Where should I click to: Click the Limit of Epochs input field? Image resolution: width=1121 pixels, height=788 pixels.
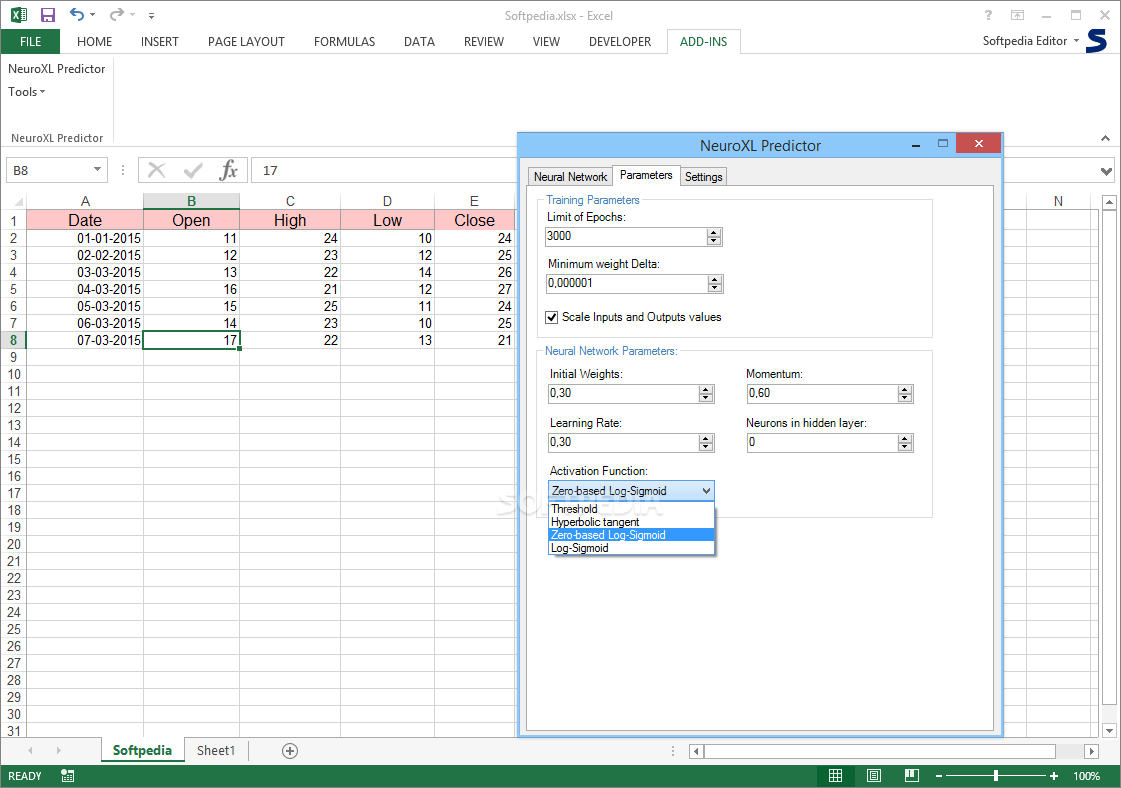626,237
